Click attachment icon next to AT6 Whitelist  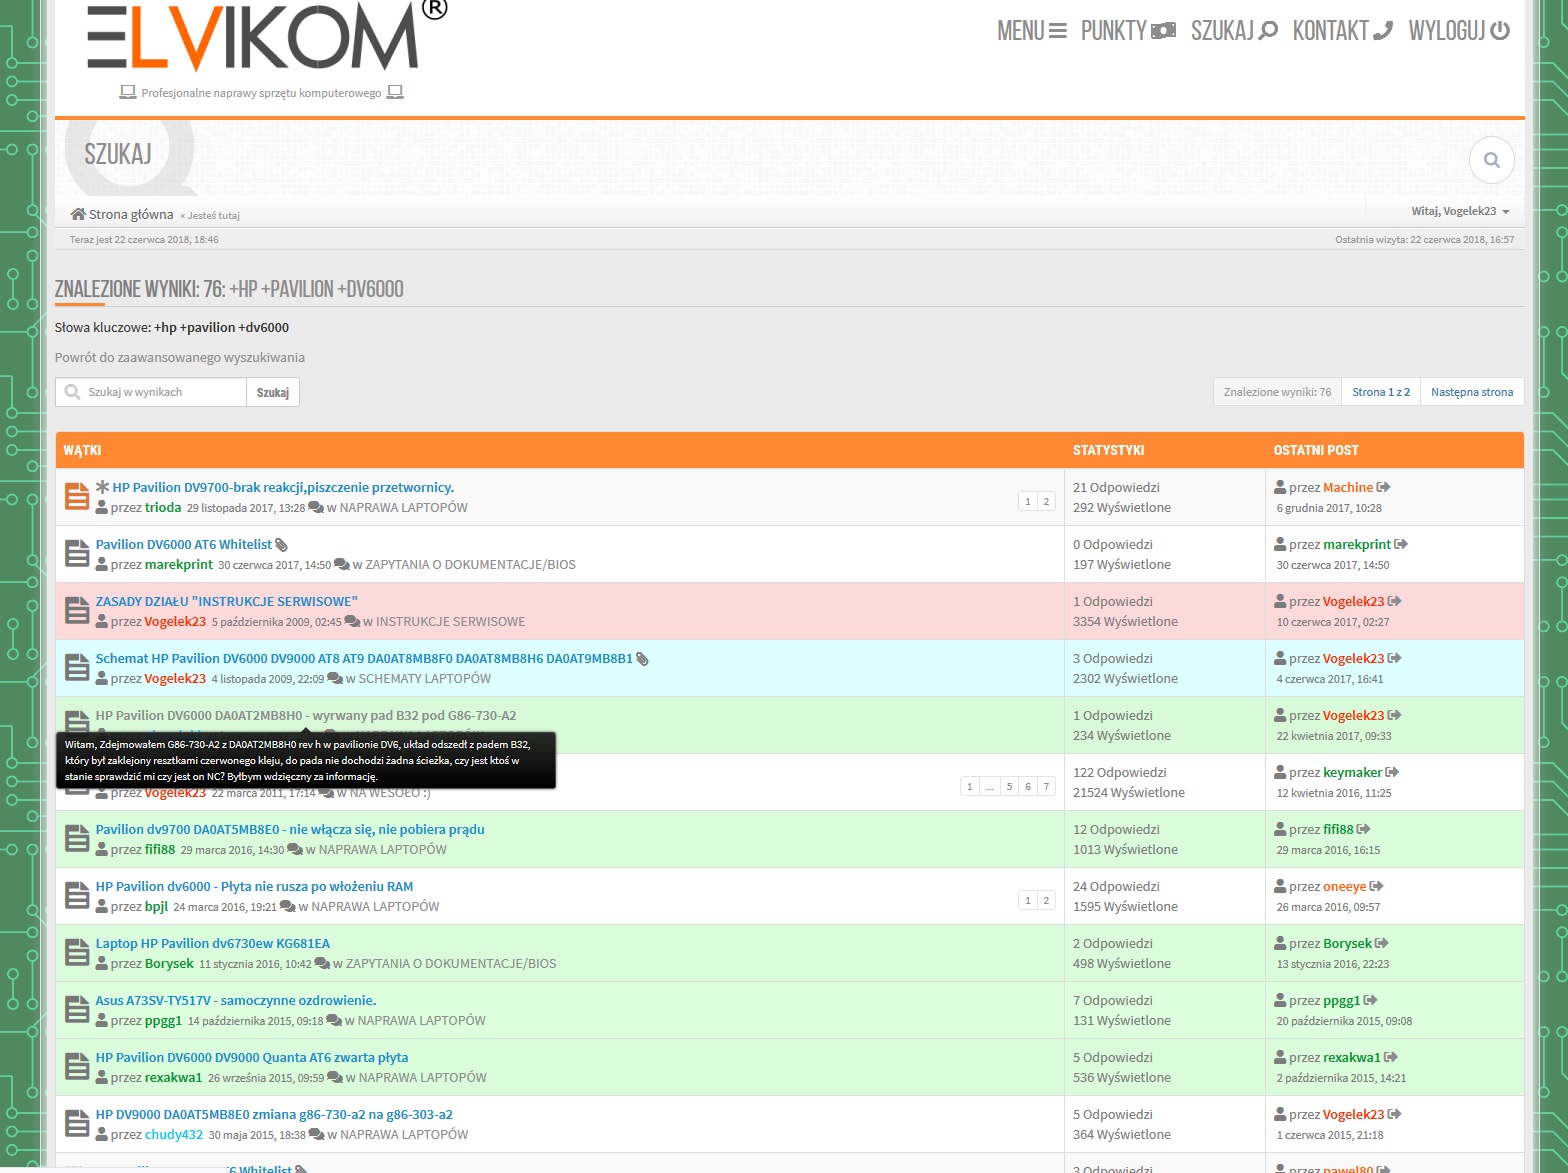[282, 545]
